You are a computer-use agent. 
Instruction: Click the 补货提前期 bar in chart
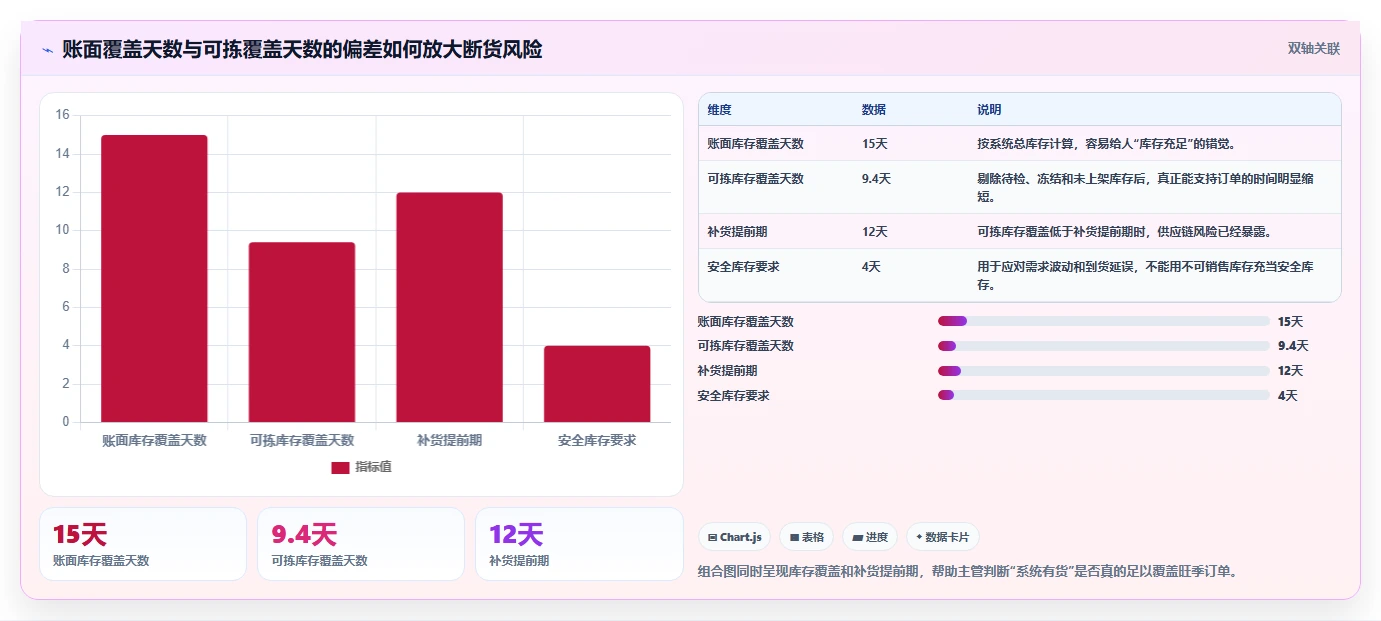click(x=449, y=307)
